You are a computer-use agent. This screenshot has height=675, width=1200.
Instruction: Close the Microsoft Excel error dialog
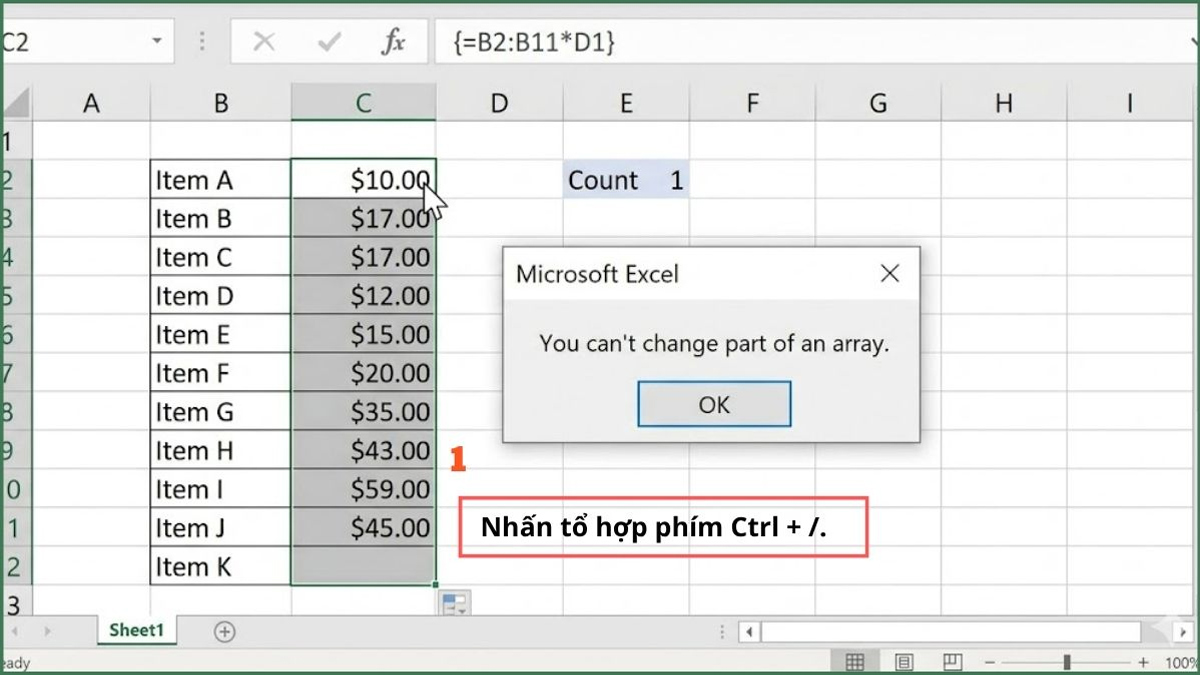pyautogui.click(x=889, y=273)
